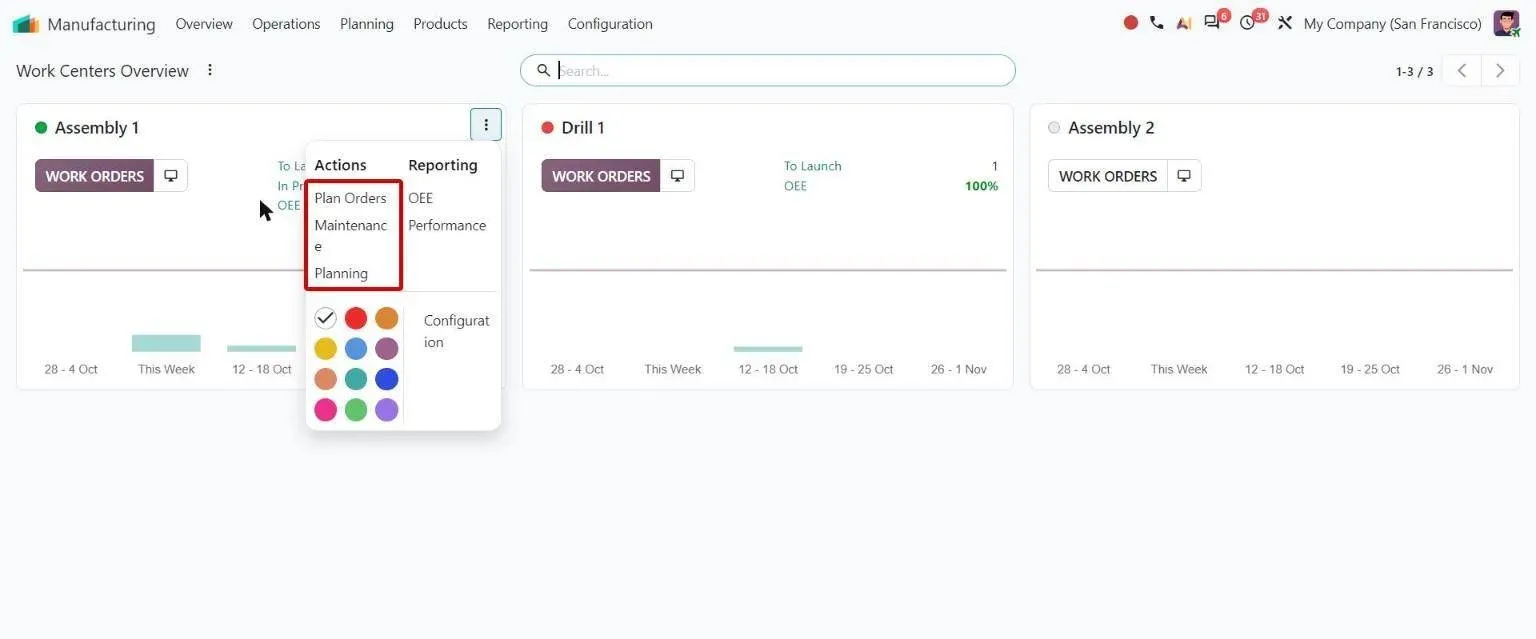Choose the no-color swatch with checkmark
Image resolution: width=1536 pixels, height=639 pixels.
[x=325, y=318]
